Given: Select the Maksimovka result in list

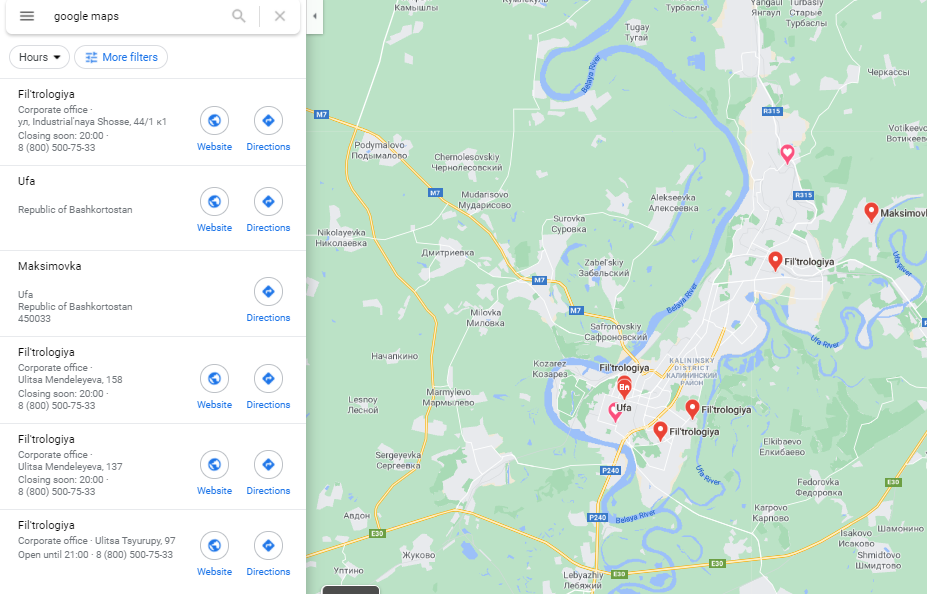Looking at the screenshot, I should (x=153, y=294).
